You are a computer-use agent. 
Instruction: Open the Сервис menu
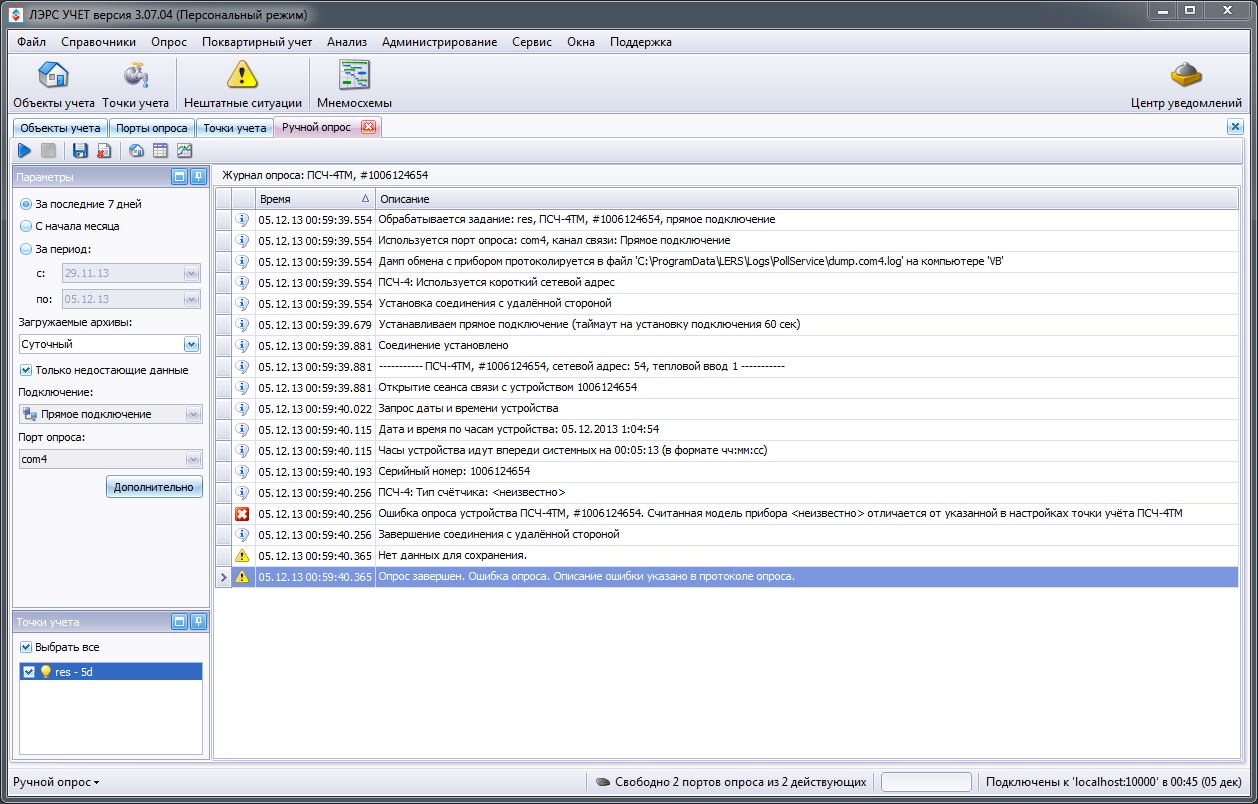532,42
